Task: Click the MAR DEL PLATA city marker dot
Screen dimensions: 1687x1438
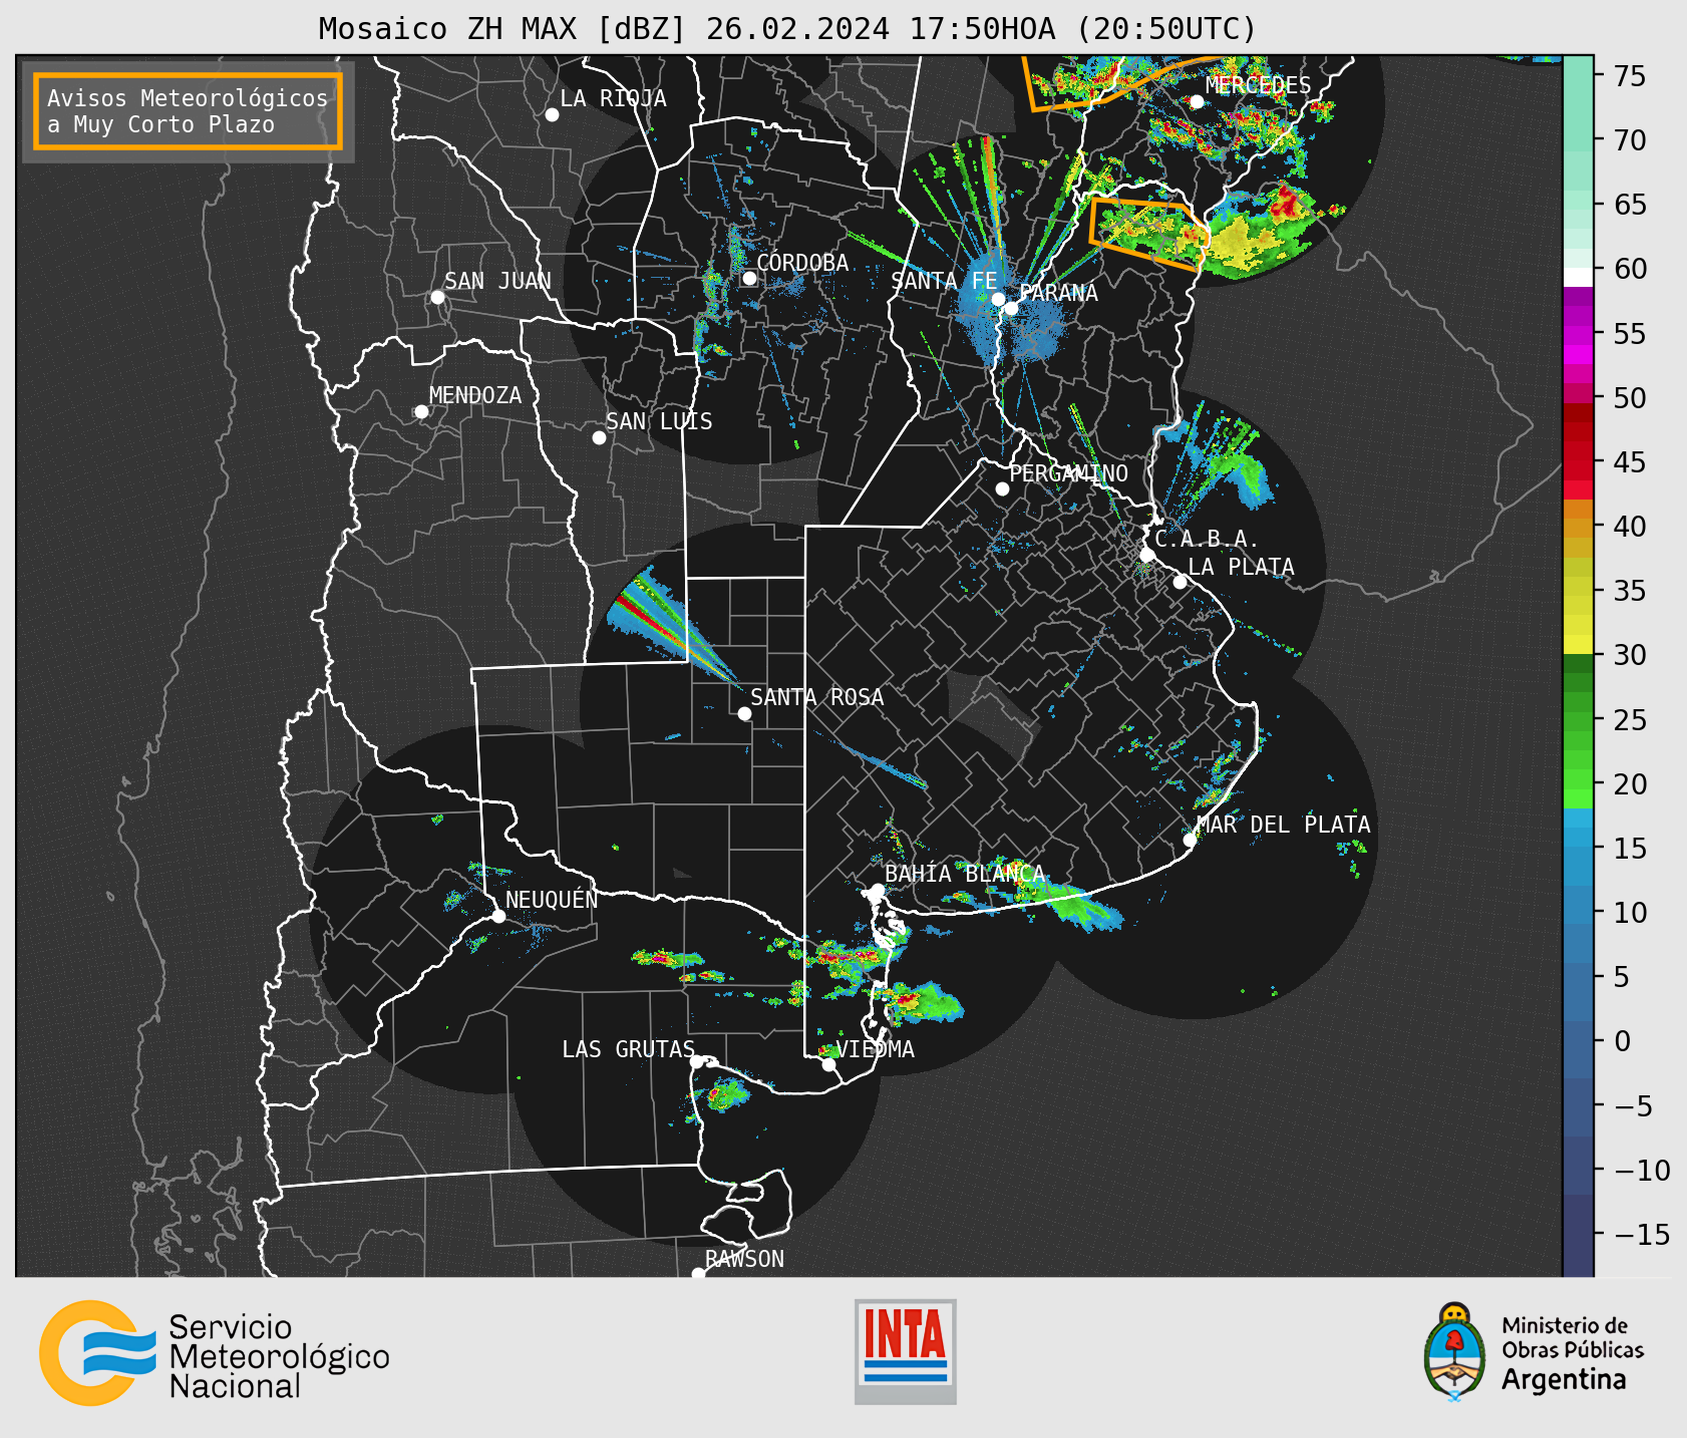Action: [1190, 840]
